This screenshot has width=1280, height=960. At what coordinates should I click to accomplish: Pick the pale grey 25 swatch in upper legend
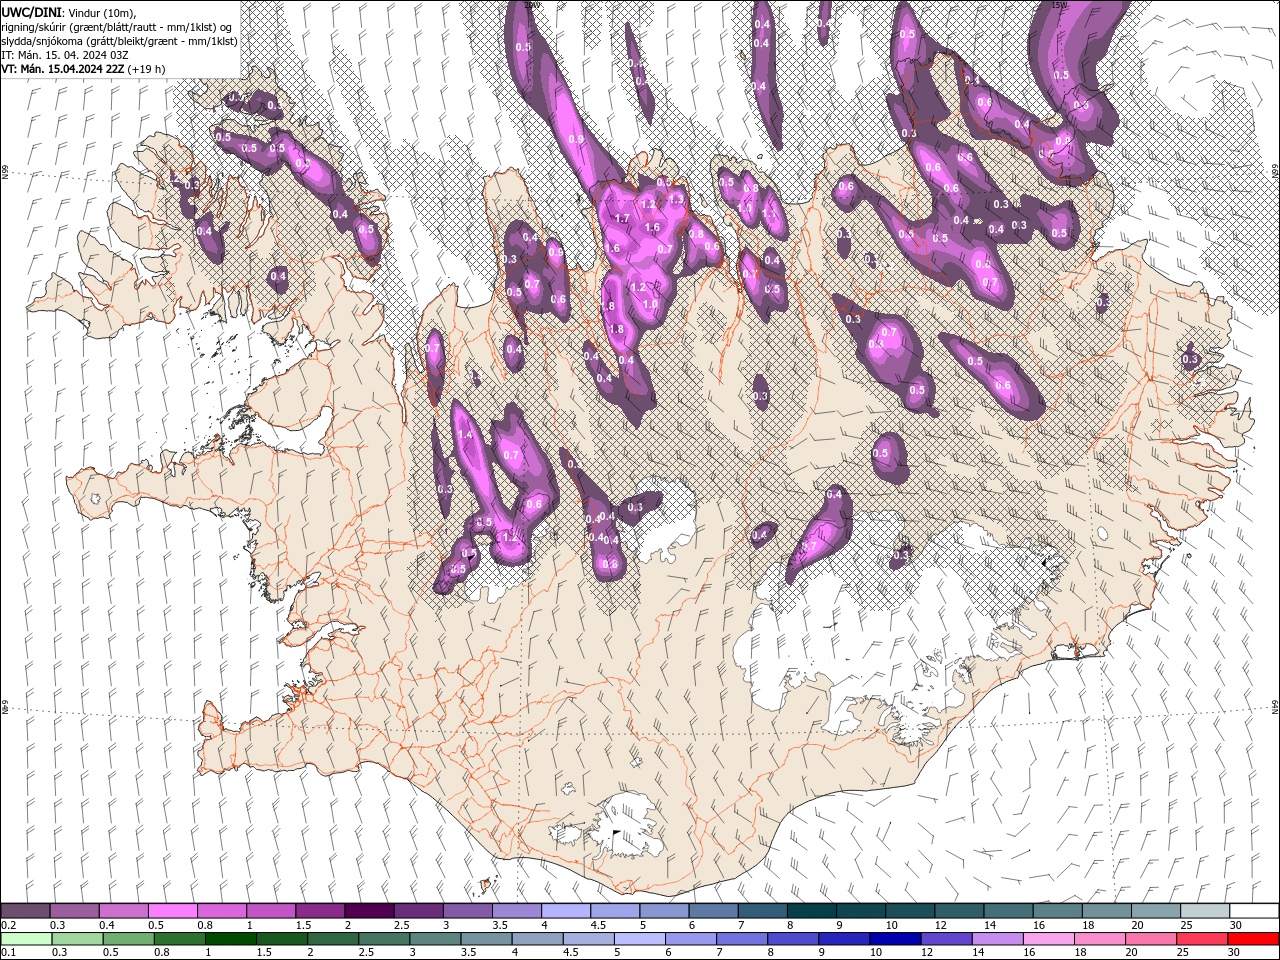1204,910
